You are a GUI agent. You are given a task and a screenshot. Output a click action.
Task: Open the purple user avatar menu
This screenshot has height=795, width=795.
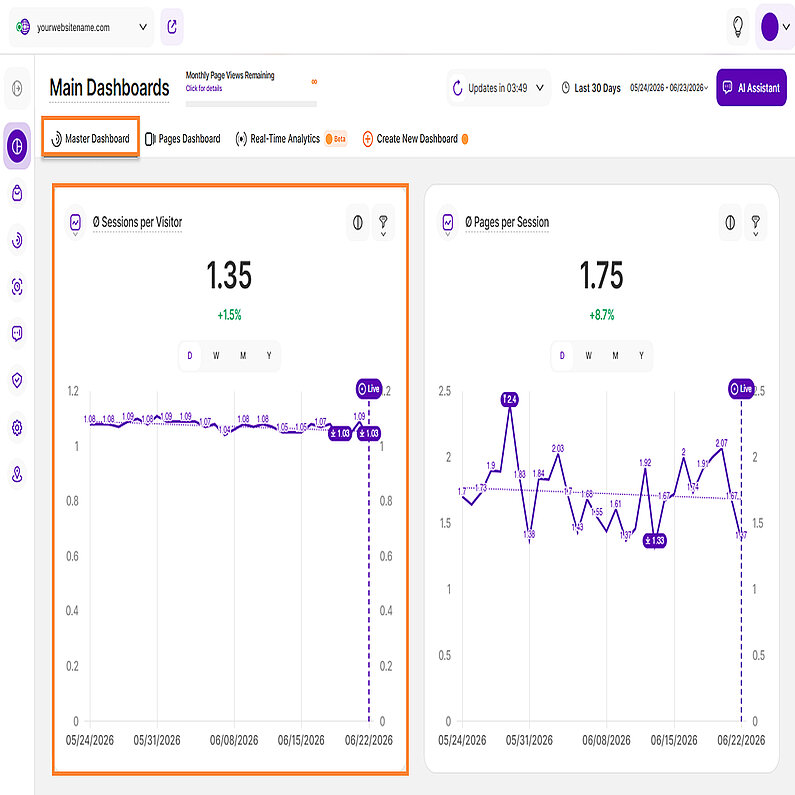[x=769, y=27]
